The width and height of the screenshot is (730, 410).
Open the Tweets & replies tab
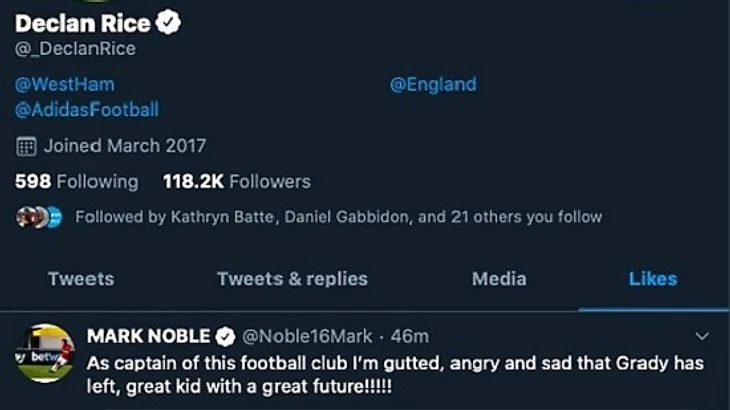coord(292,279)
